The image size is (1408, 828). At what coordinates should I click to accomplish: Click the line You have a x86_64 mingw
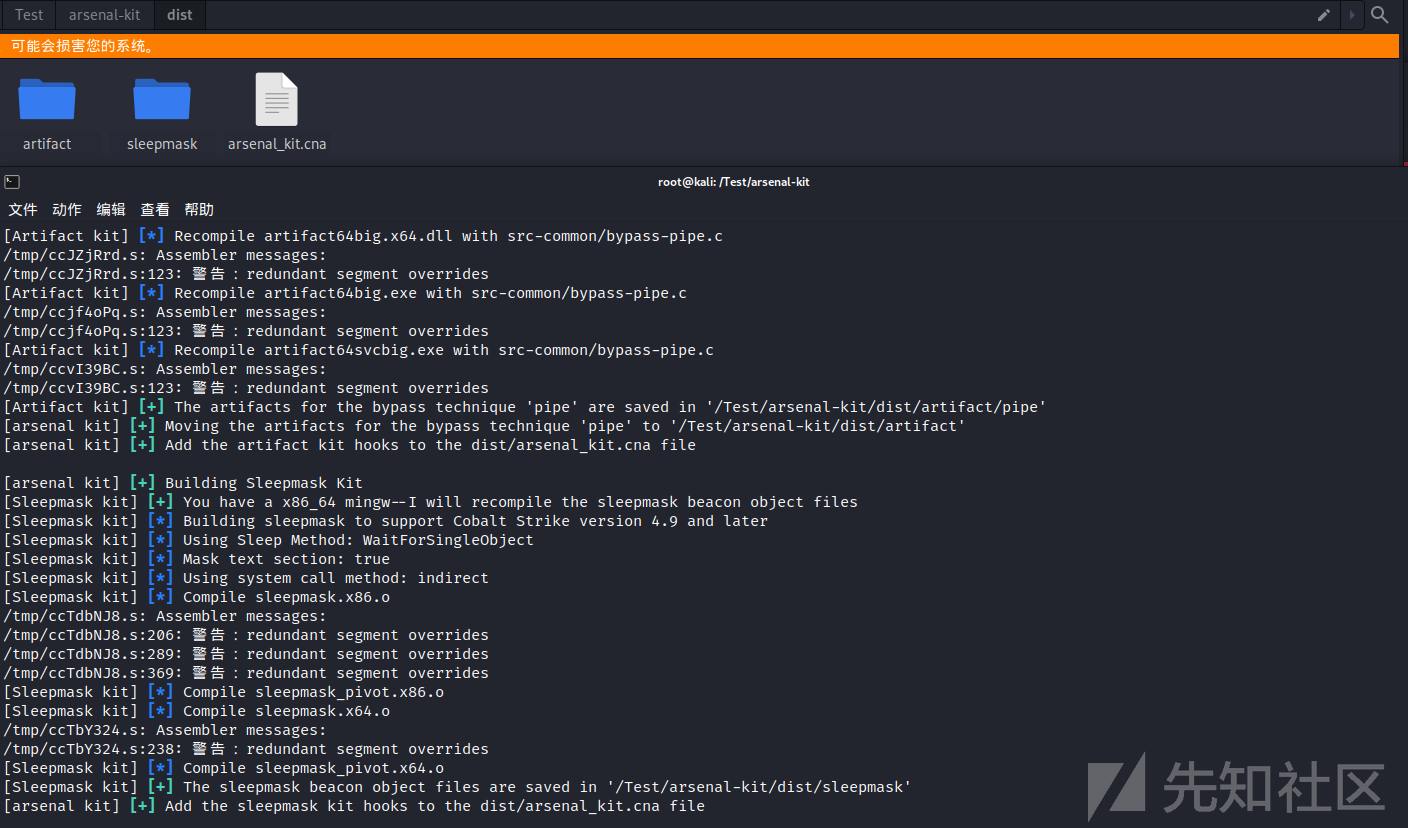coord(431,502)
